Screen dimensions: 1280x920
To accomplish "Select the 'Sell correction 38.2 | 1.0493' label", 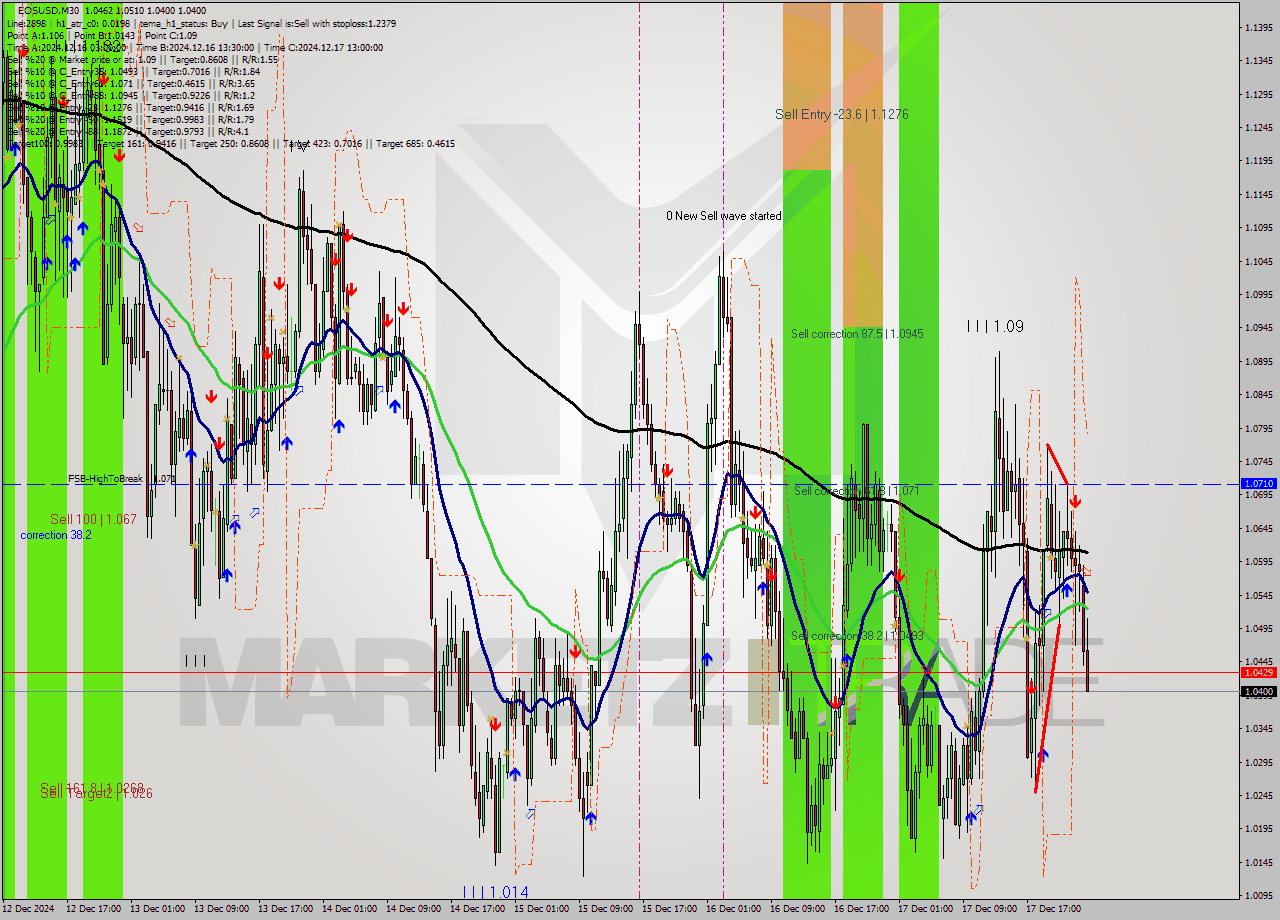I will click(857, 636).
